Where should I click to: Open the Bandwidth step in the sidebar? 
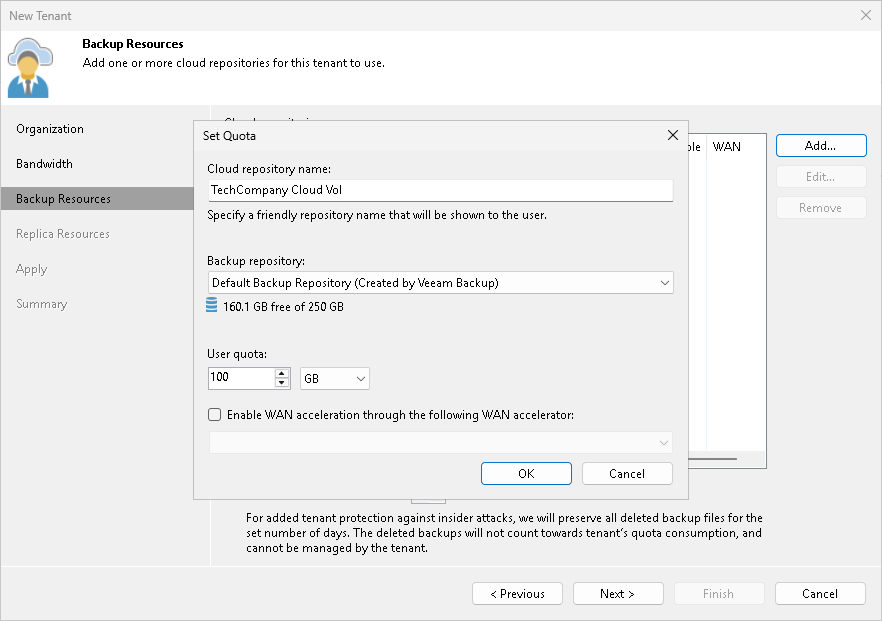45,163
